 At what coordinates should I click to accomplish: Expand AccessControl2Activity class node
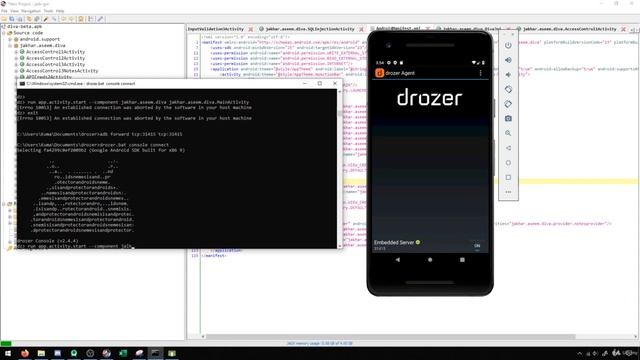click(x=16, y=58)
